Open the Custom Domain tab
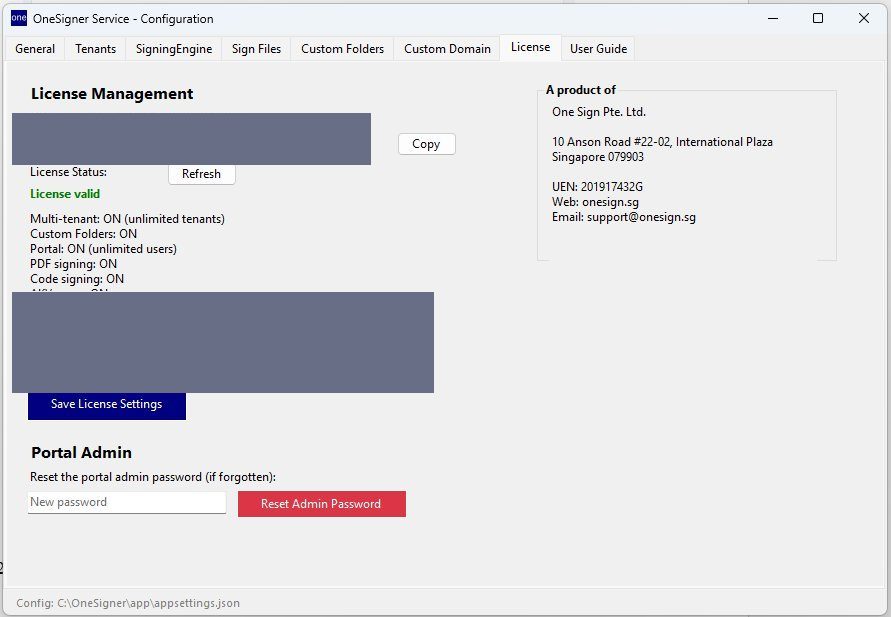 (x=447, y=49)
